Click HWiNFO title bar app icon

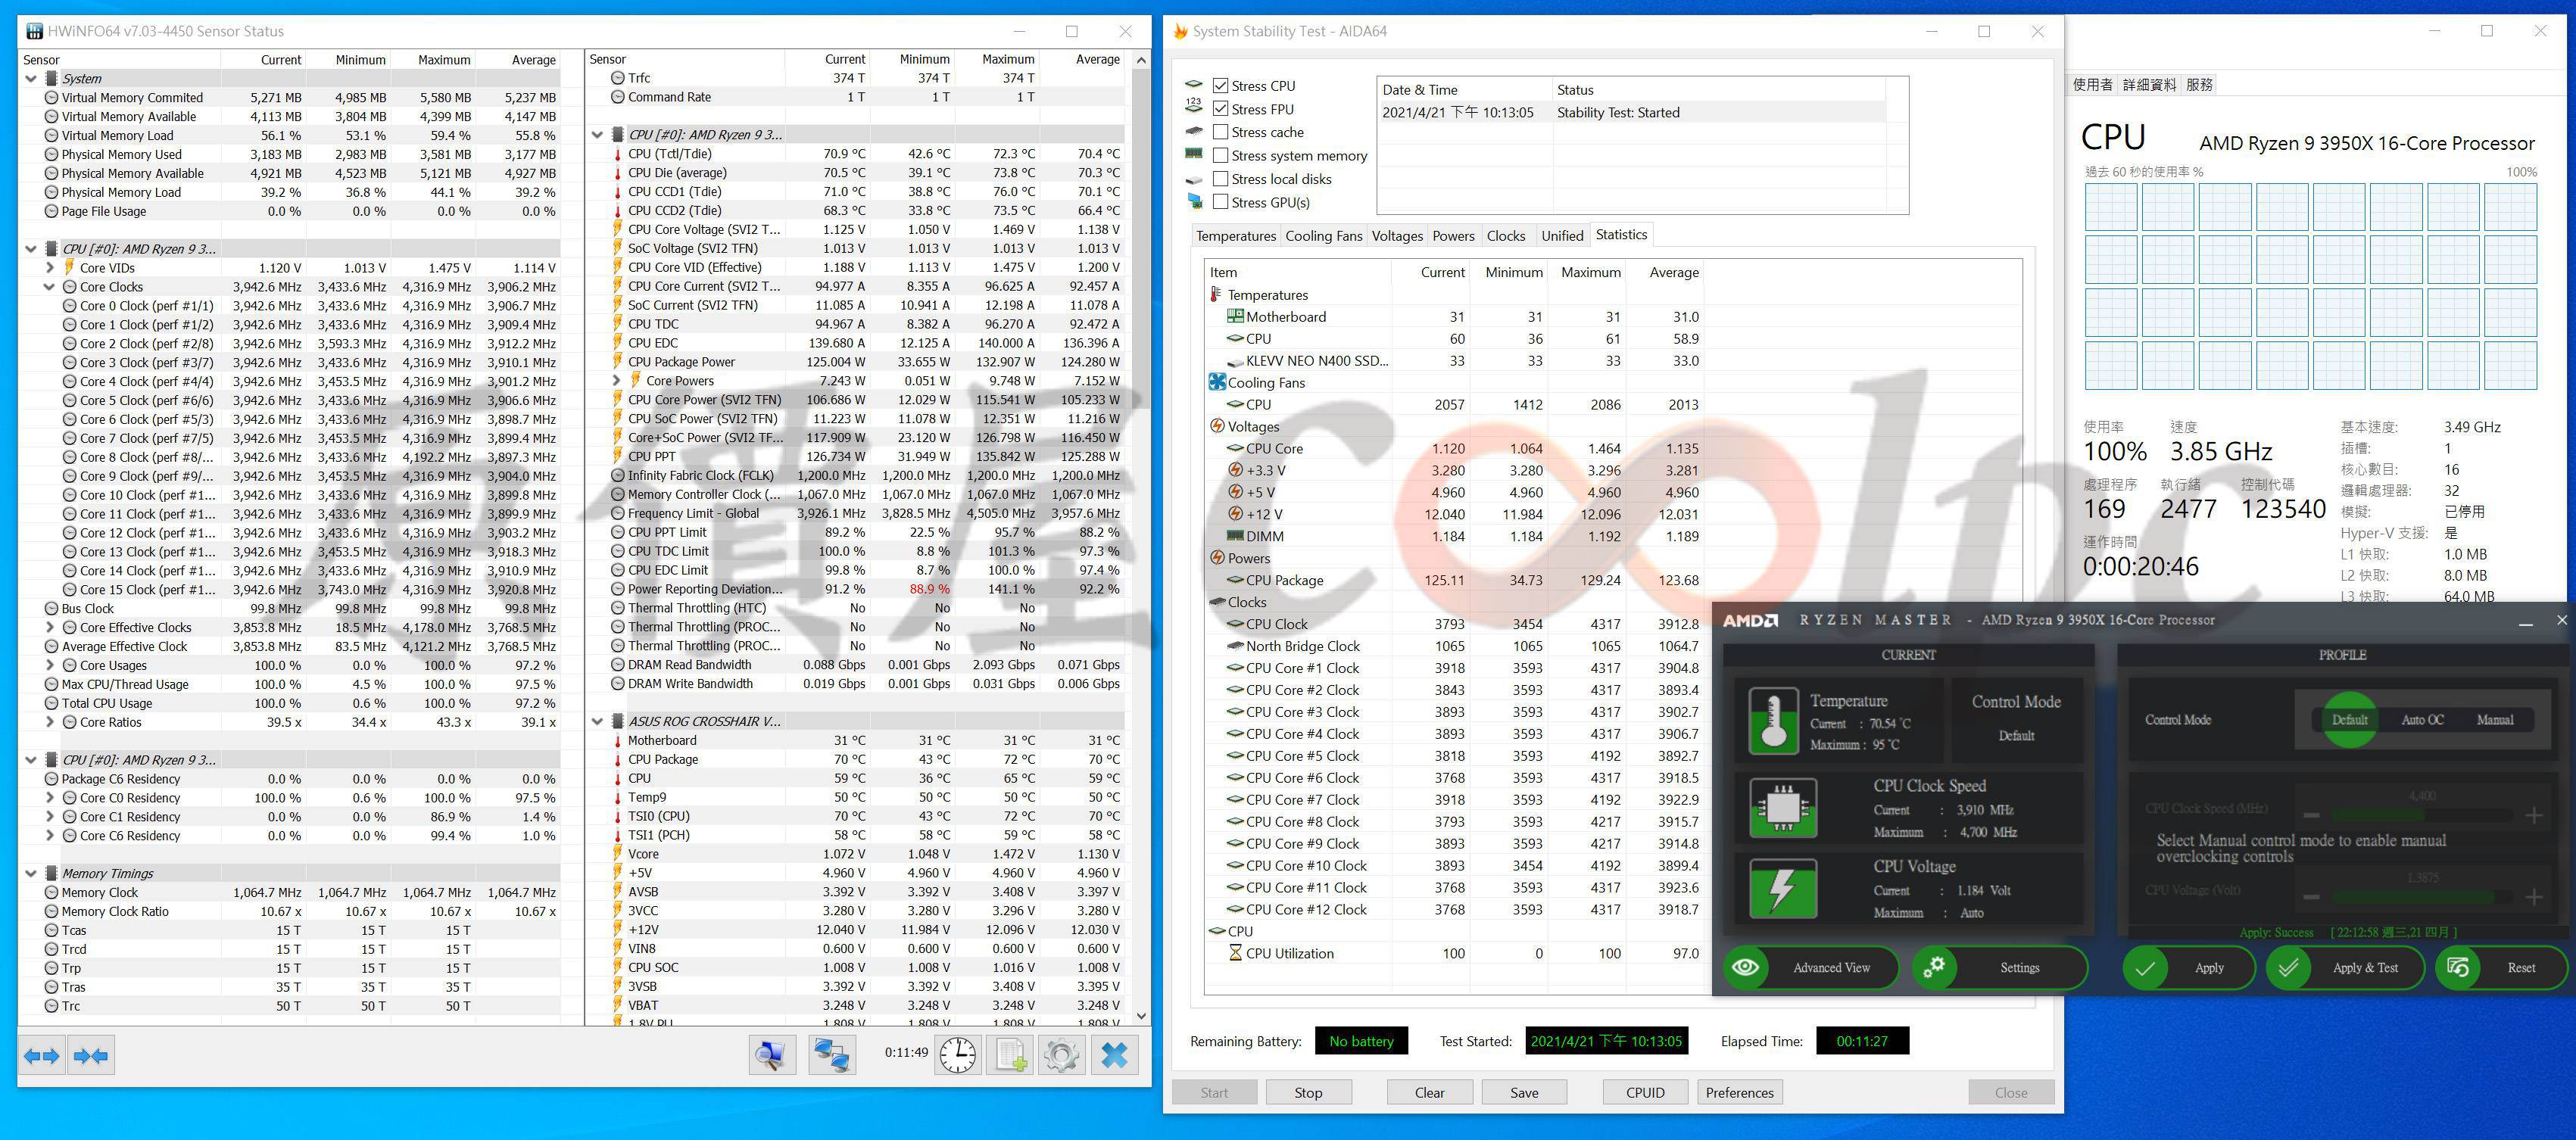pyautogui.click(x=35, y=31)
